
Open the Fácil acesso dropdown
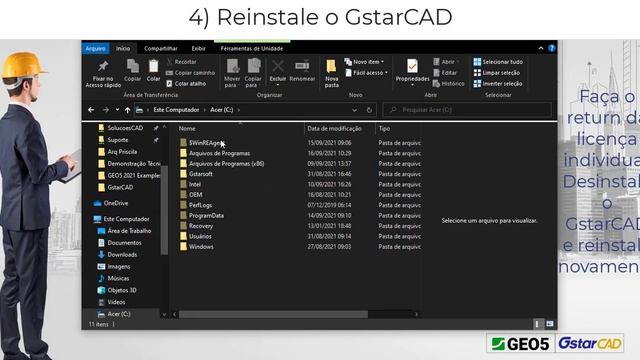(x=366, y=73)
